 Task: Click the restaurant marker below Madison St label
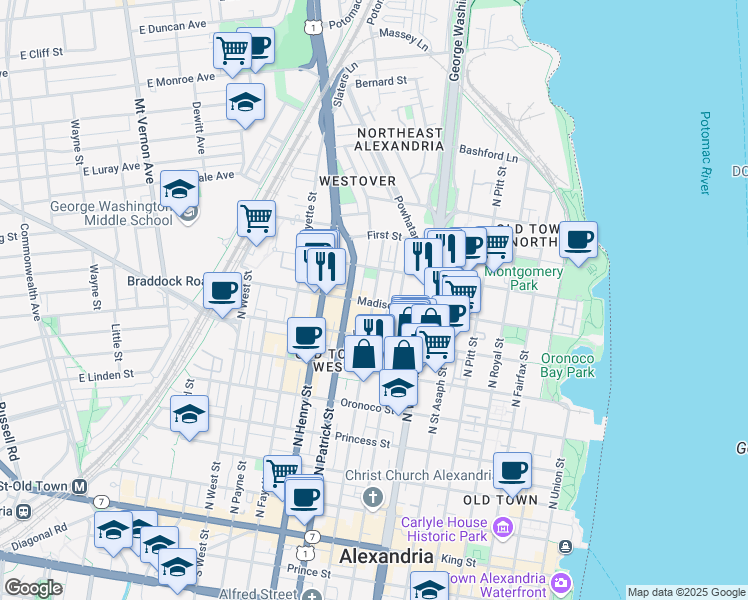[x=374, y=328]
